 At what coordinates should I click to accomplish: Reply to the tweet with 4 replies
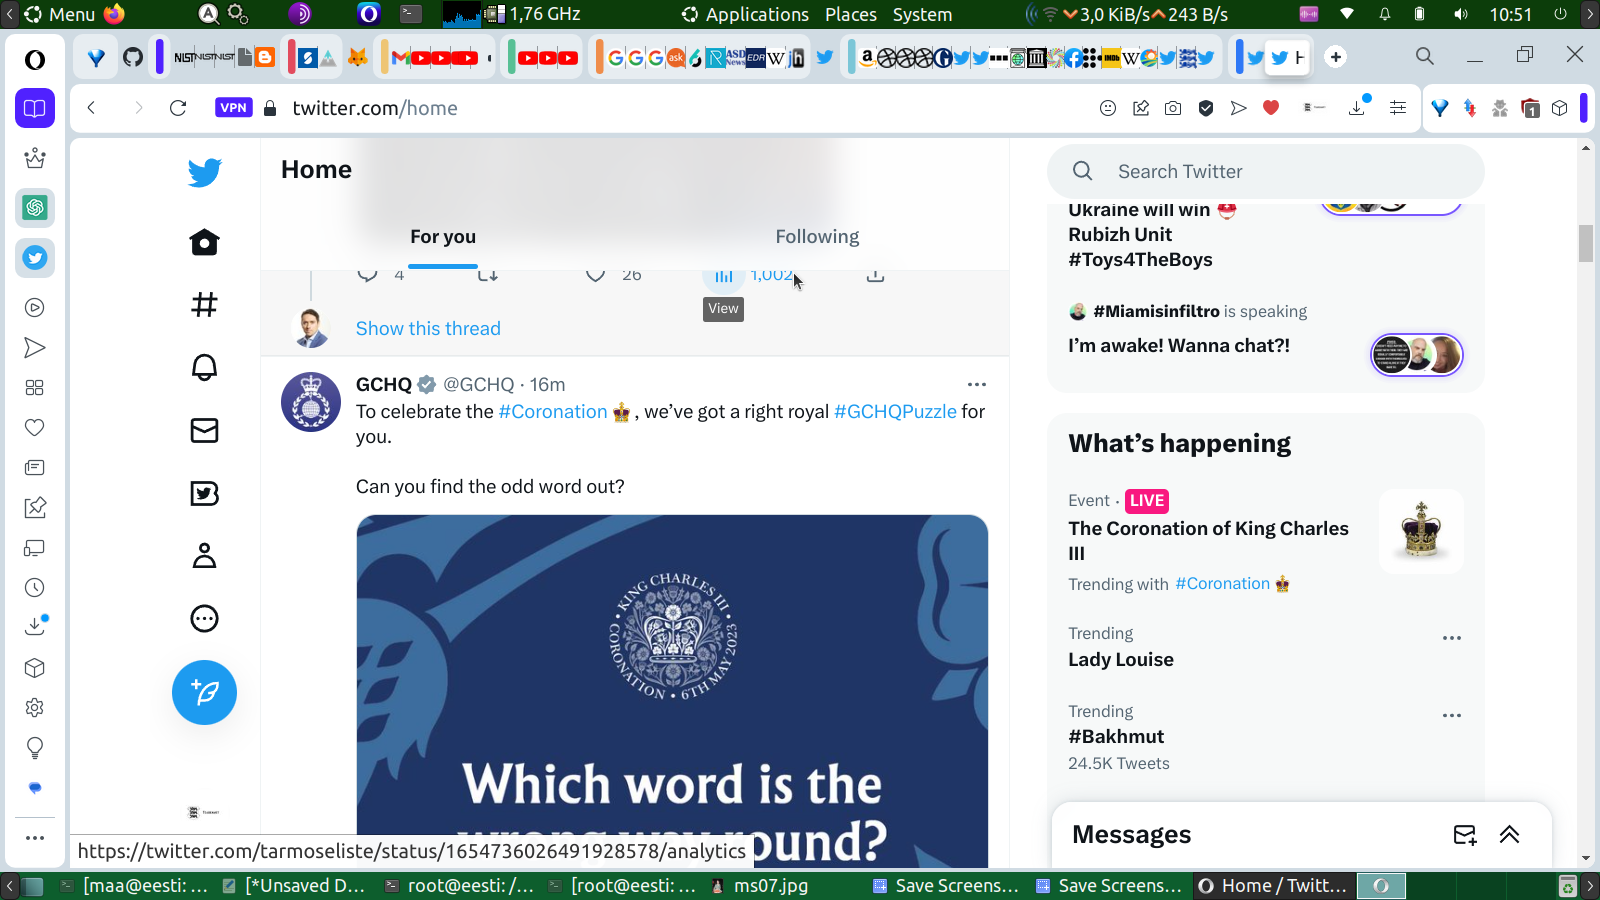click(x=368, y=275)
